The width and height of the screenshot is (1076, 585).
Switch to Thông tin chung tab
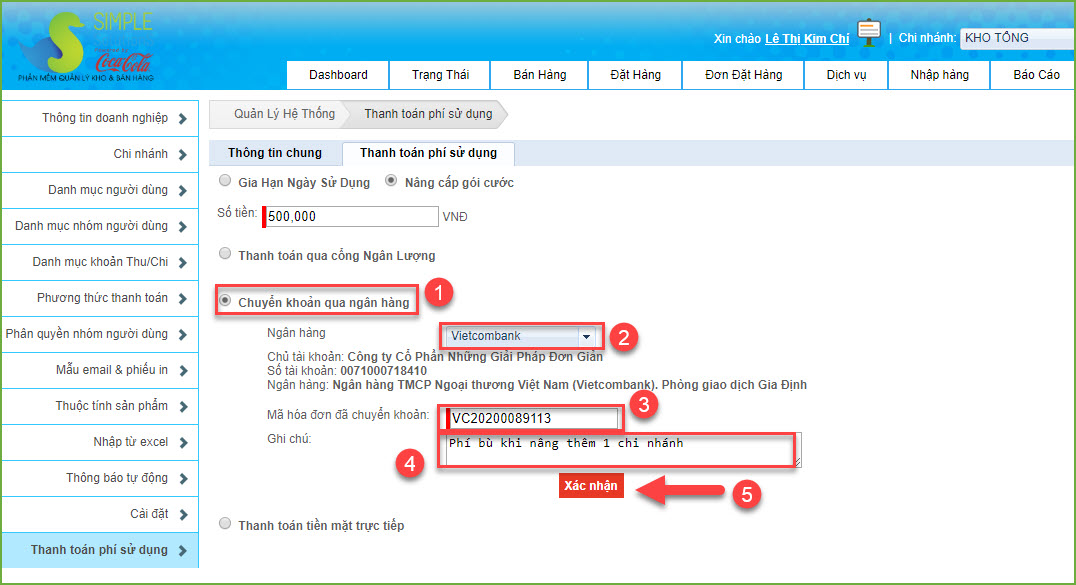click(x=275, y=153)
